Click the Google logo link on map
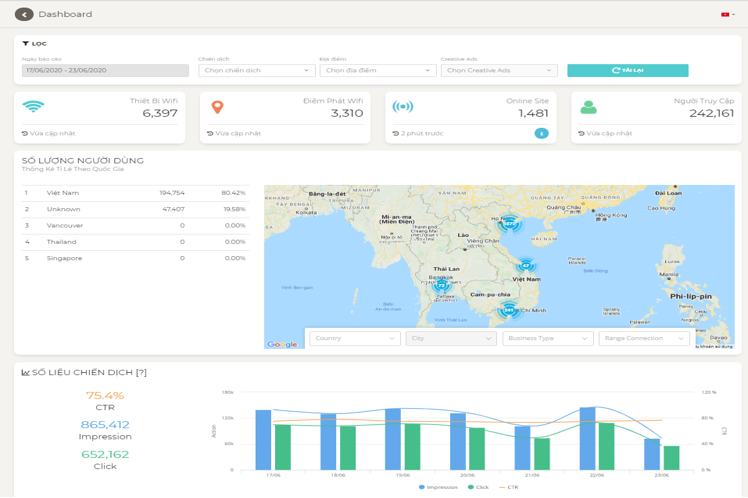748x498 pixels. 282,344
